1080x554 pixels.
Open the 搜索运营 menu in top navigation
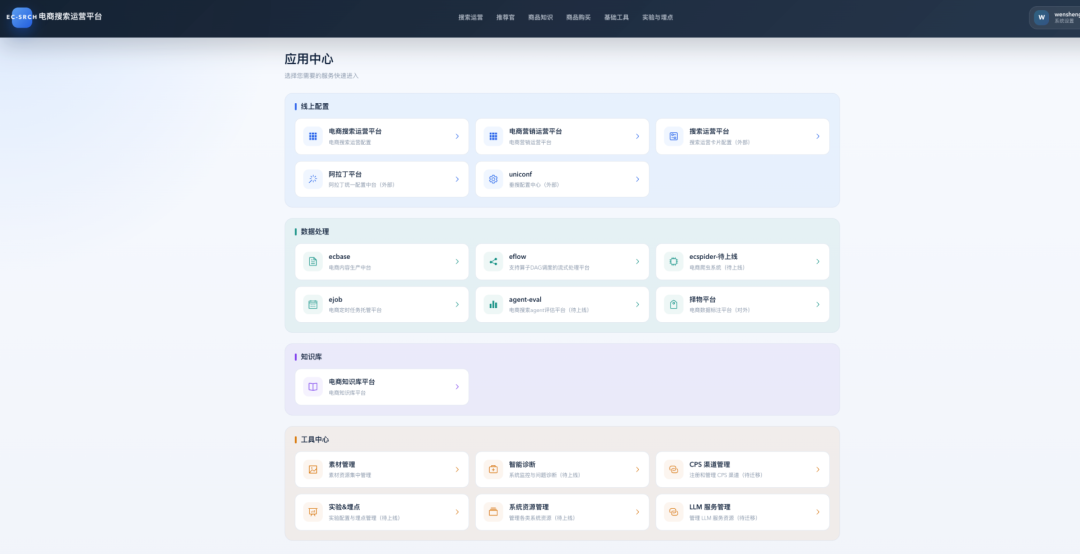pos(470,17)
